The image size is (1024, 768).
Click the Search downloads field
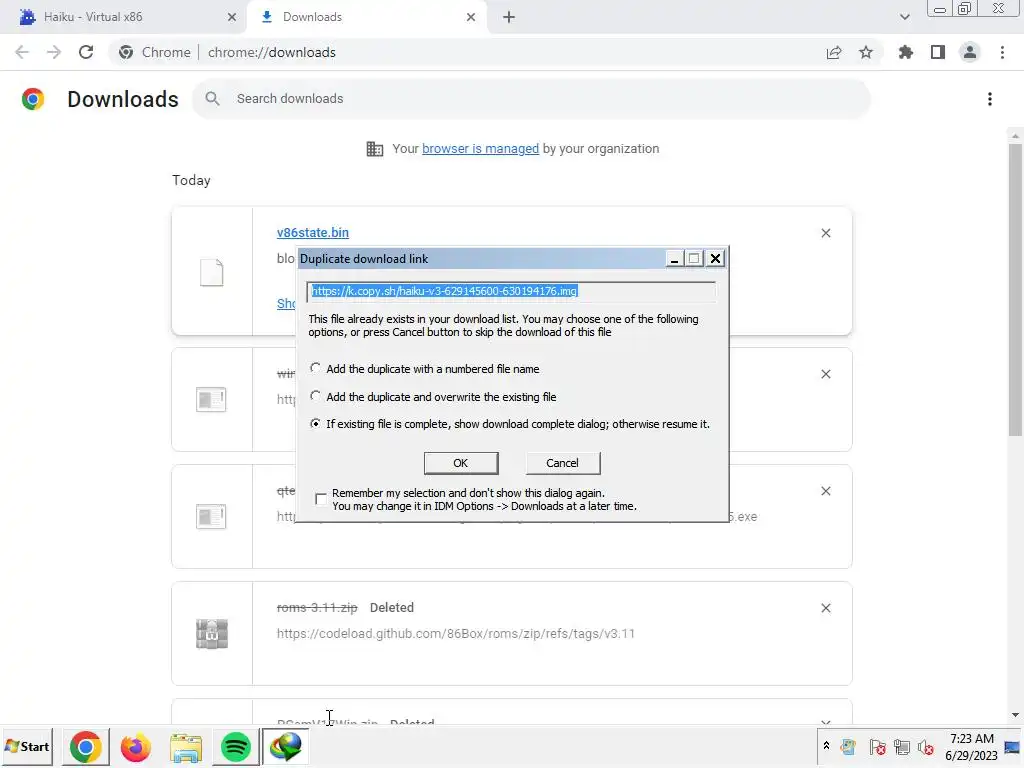(532, 99)
